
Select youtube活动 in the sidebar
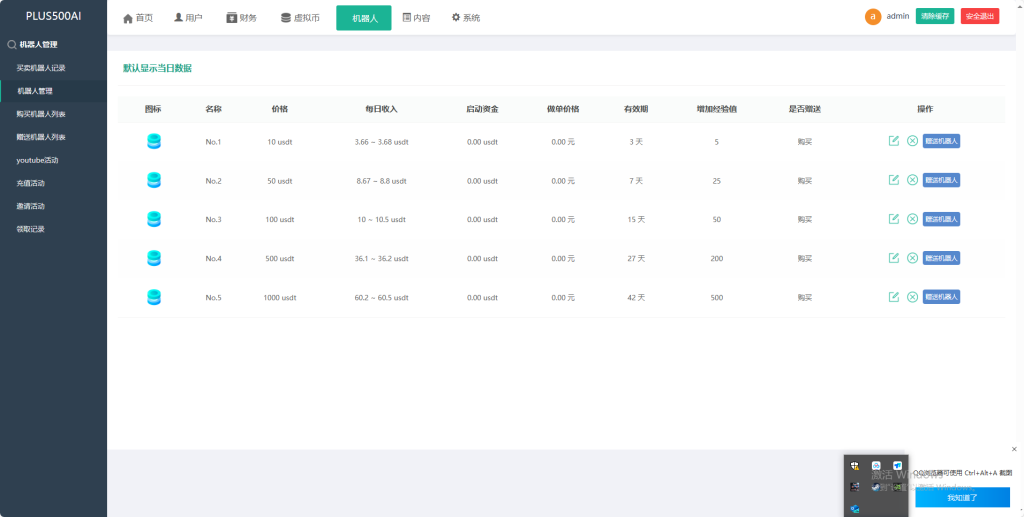(x=38, y=160)
